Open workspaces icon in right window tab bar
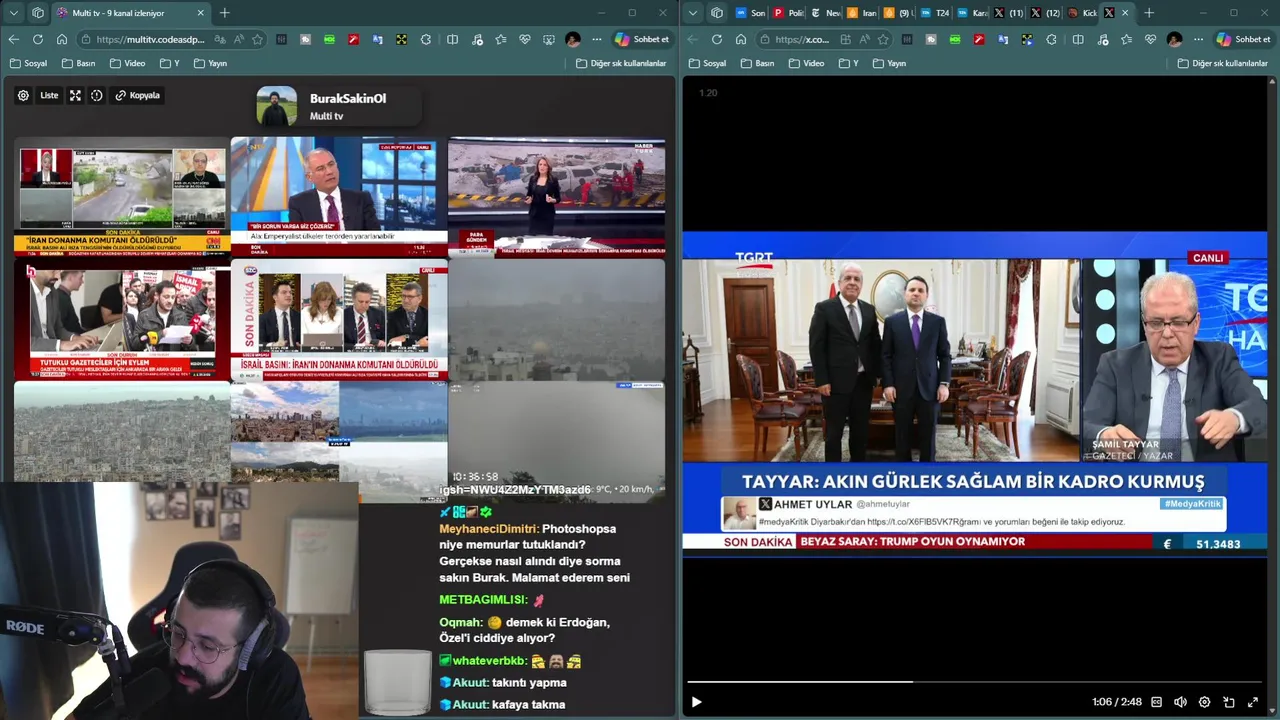This screenshot has width=1280, height=720. coord(717,13)
